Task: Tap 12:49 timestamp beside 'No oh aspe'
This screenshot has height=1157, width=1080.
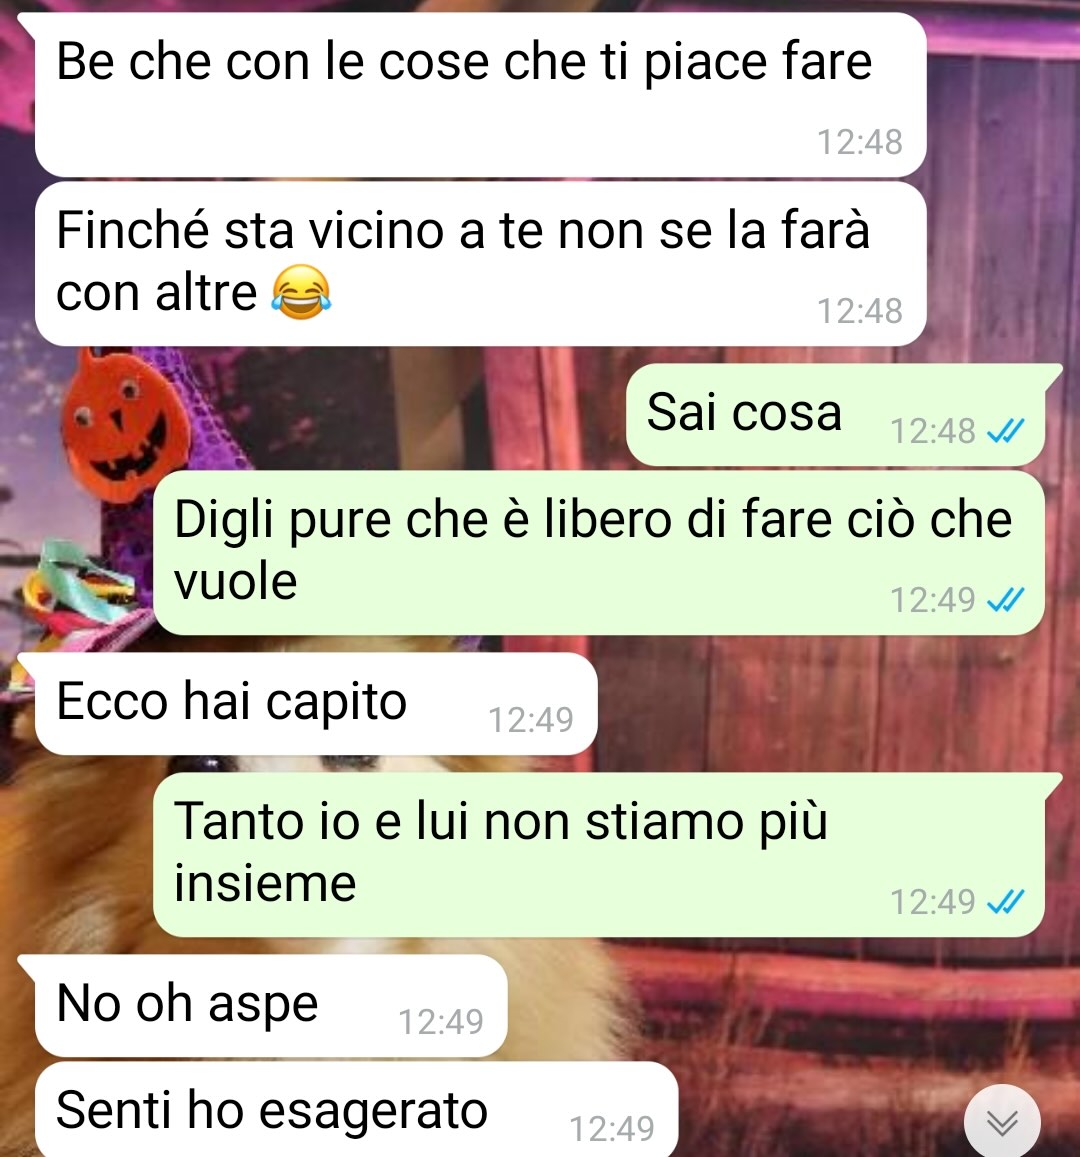Action: [440, 1021]
